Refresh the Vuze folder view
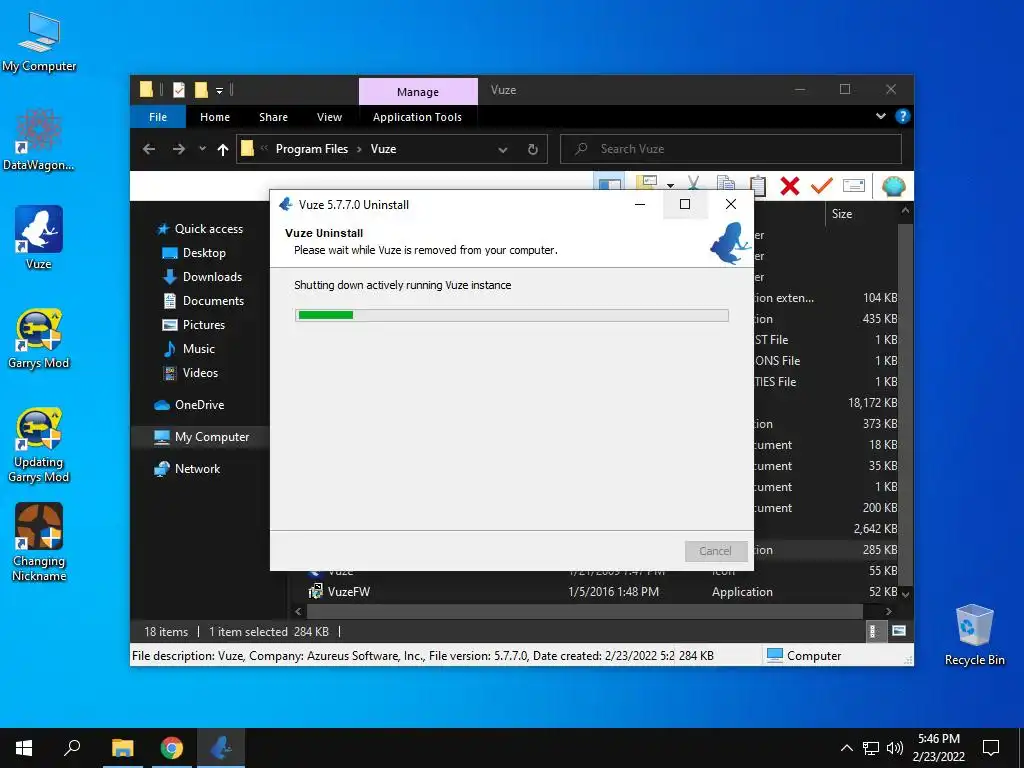Image resolution: width=1024 pixels, height=768 pixels. [x=533, y=150]
